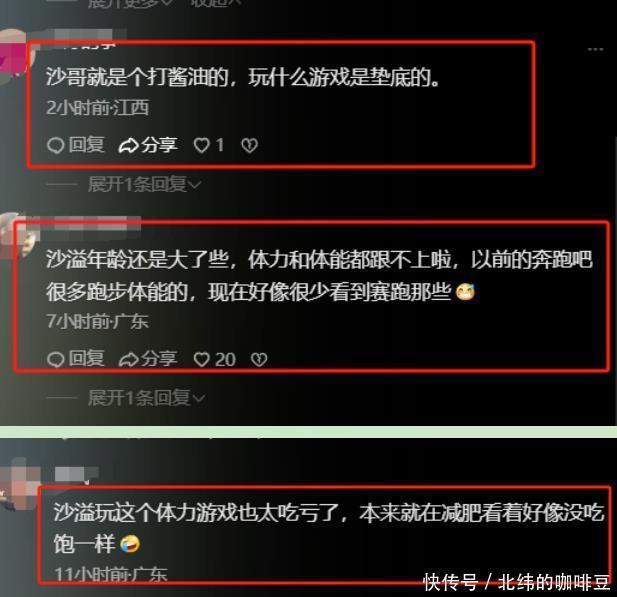The image size is (617, 597).
Task: Click reply icon on the Guangdong 7-hour comment
Action: tap(55, 359)
